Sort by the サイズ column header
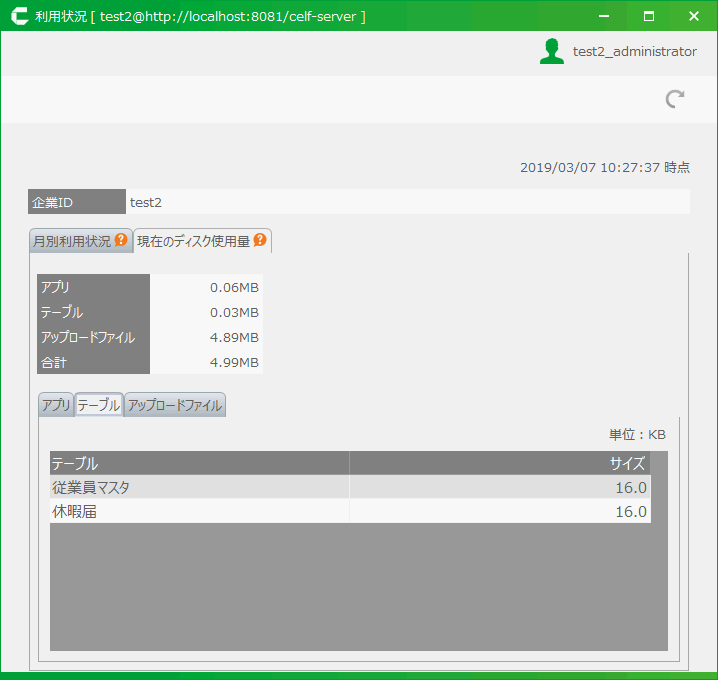Screen dimensions: 718x680 click(500, 463)
